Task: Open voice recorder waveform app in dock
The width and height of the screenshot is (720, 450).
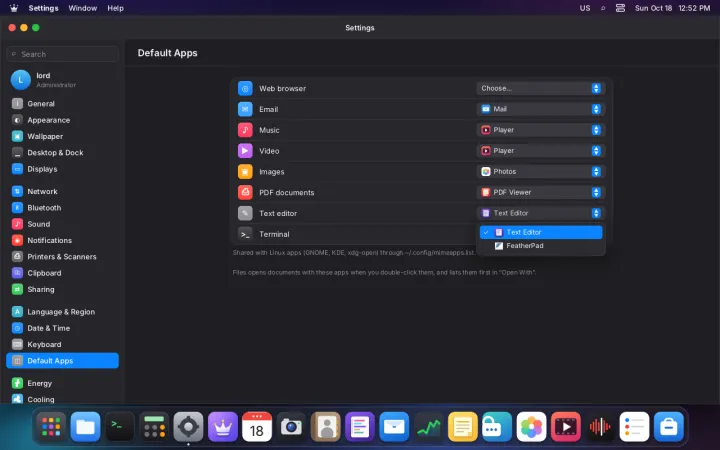Action: [600, 427]
